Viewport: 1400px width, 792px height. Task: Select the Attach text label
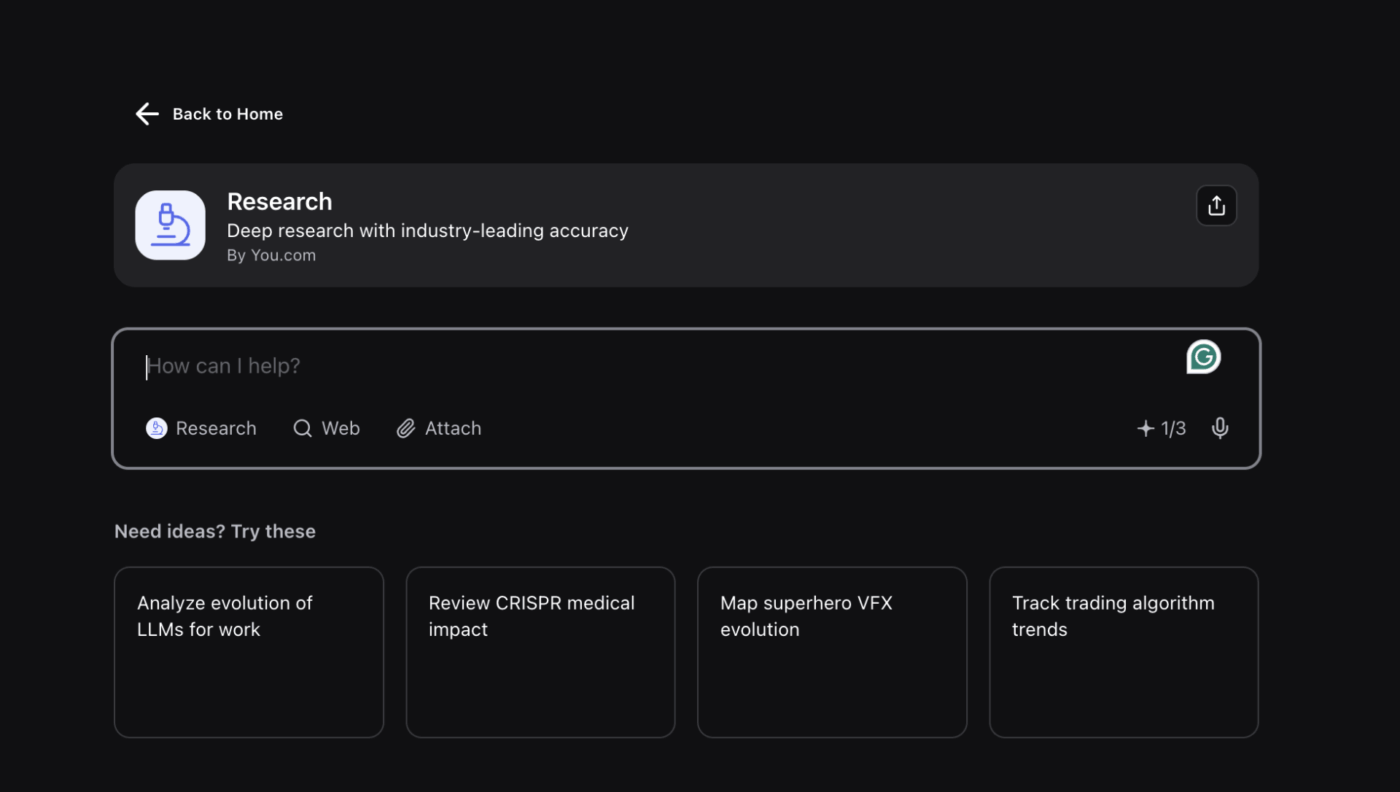(x=453, y=428)
